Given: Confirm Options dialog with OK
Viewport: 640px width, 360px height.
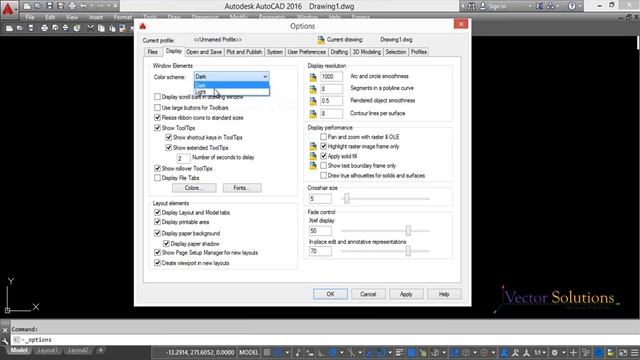Looking at the screenshot, I should coord(330,294).
